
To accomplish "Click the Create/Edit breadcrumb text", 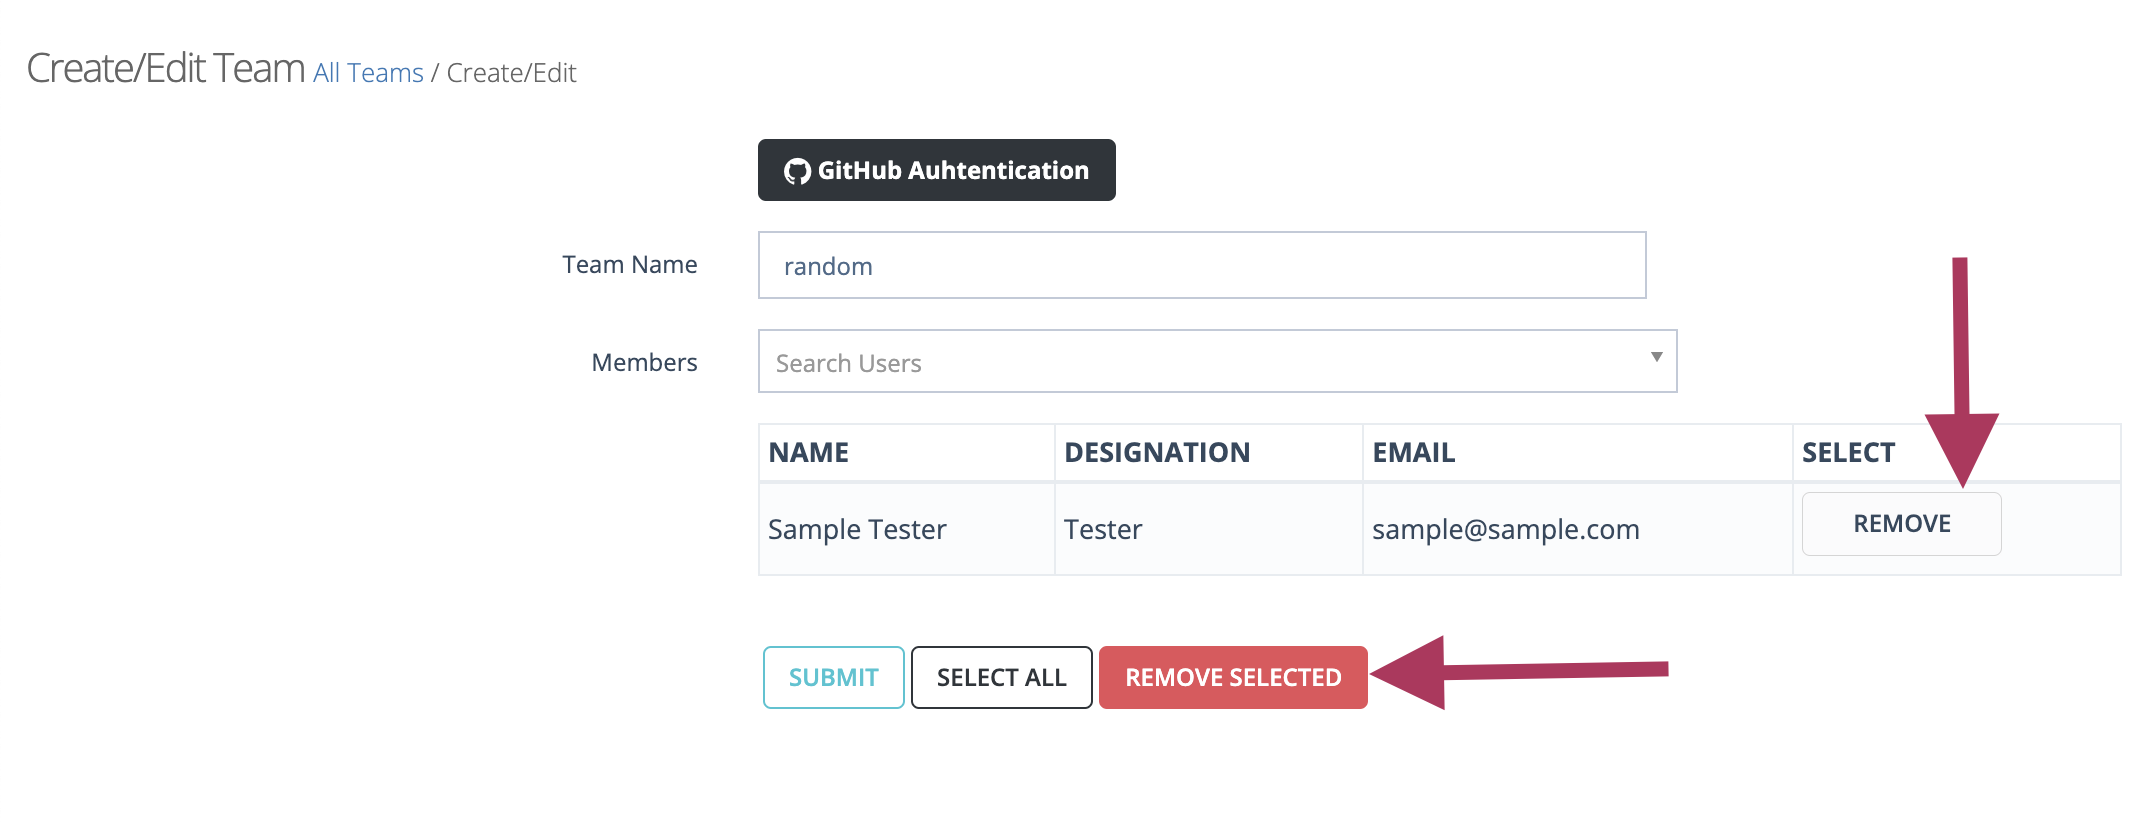I will point(511,73).
